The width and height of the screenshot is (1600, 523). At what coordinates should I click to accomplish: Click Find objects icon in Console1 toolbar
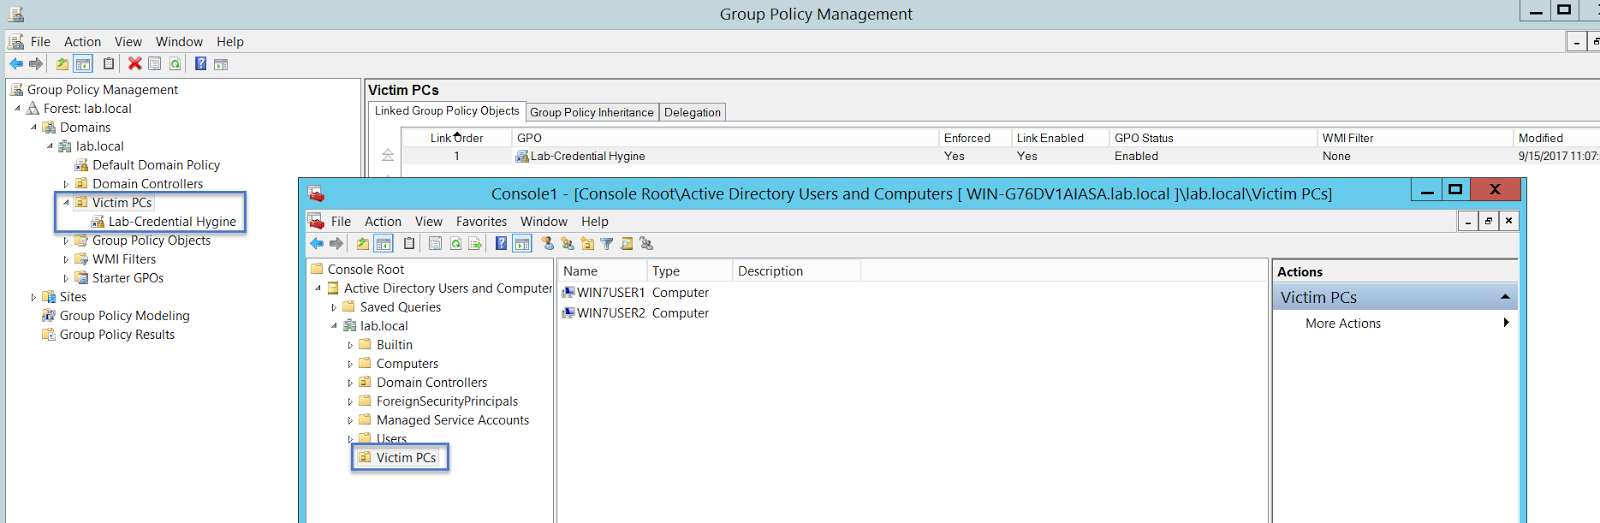627,244
